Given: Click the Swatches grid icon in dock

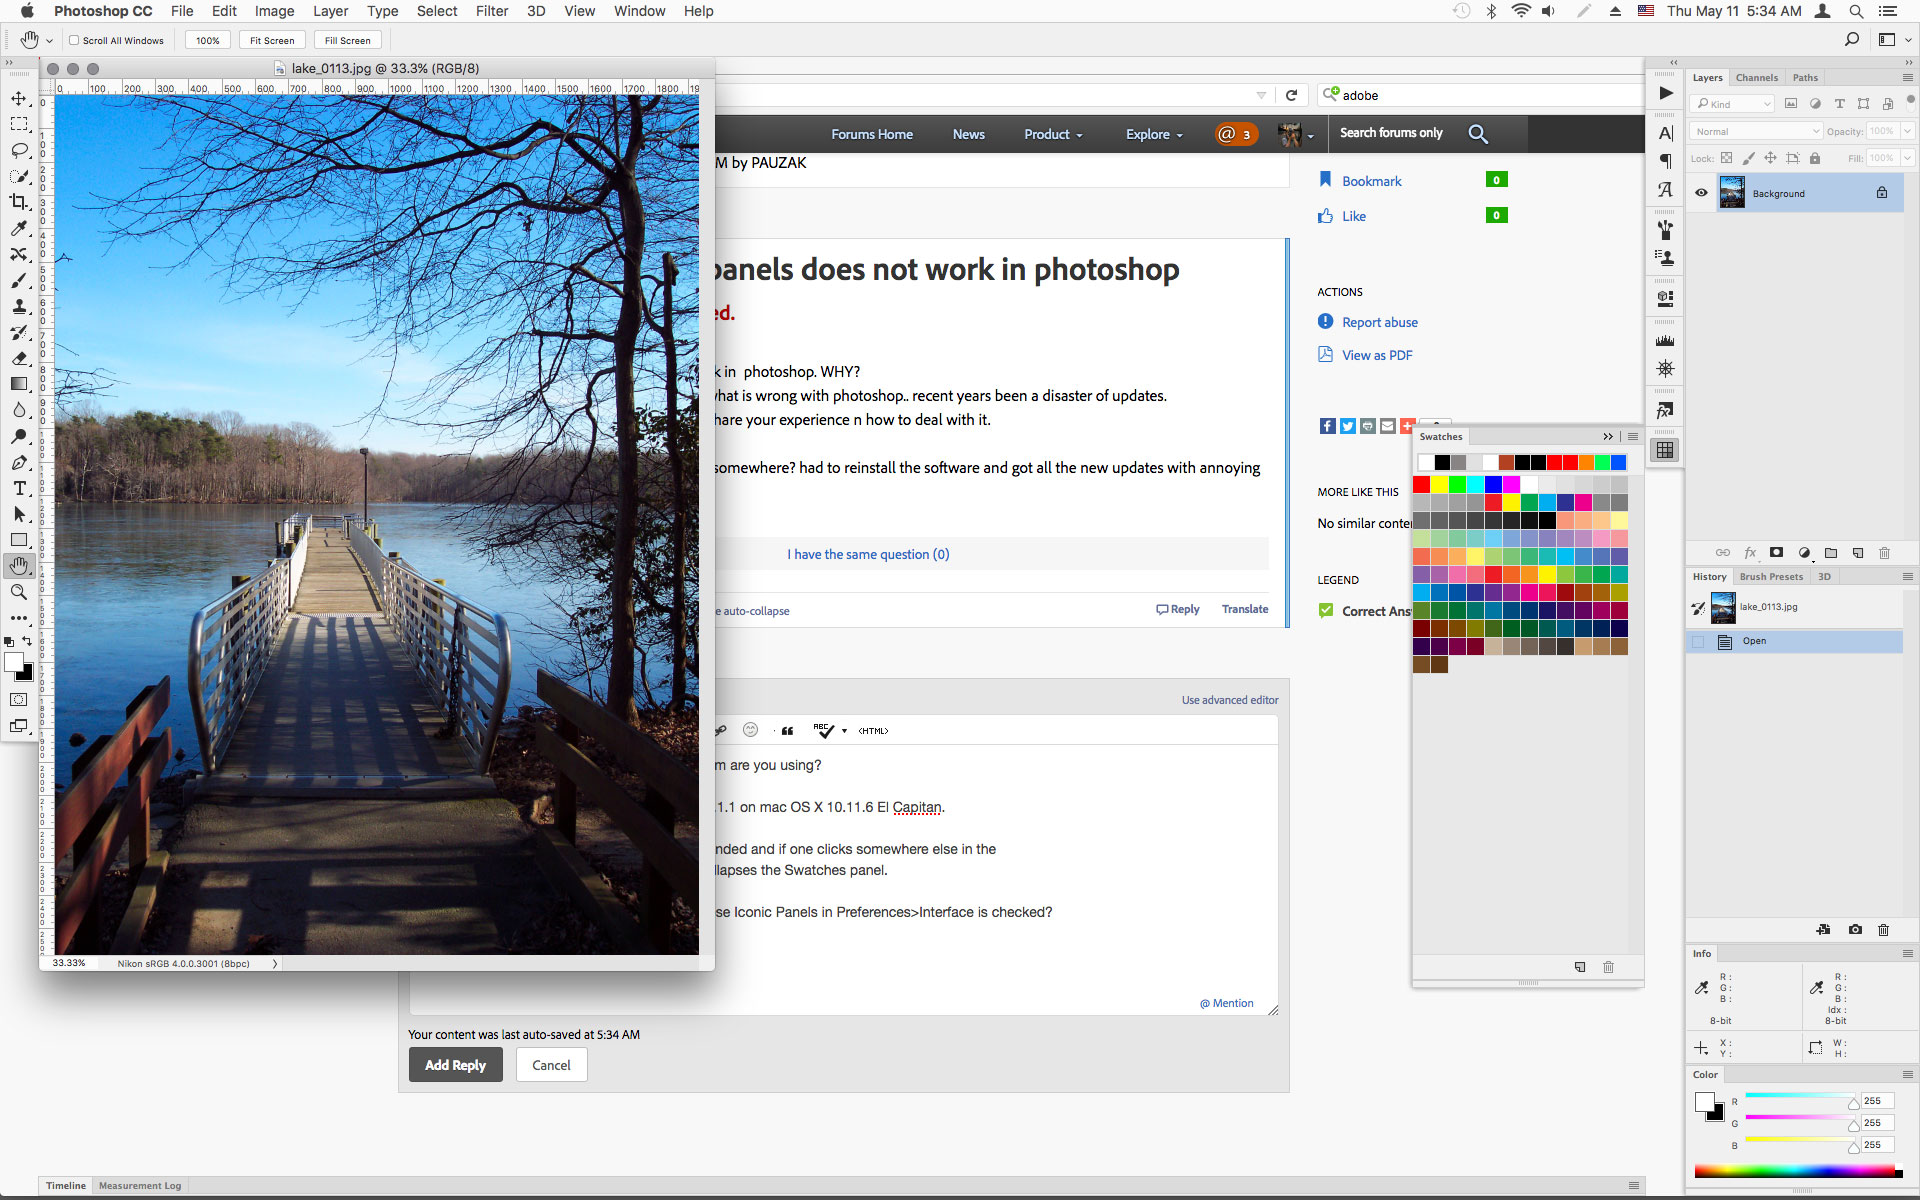Looking at the screenshot, I should 1665,450.
